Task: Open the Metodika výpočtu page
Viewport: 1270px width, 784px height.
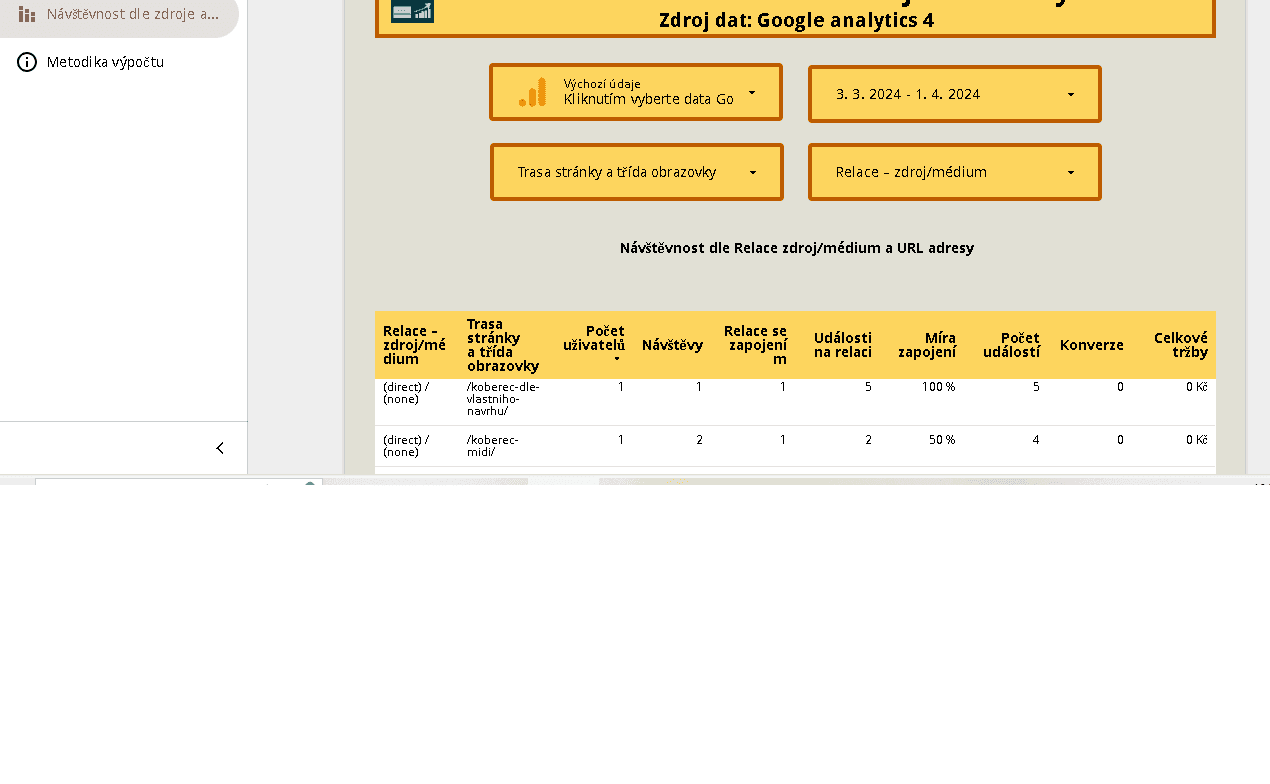Action: click(105, 62)
